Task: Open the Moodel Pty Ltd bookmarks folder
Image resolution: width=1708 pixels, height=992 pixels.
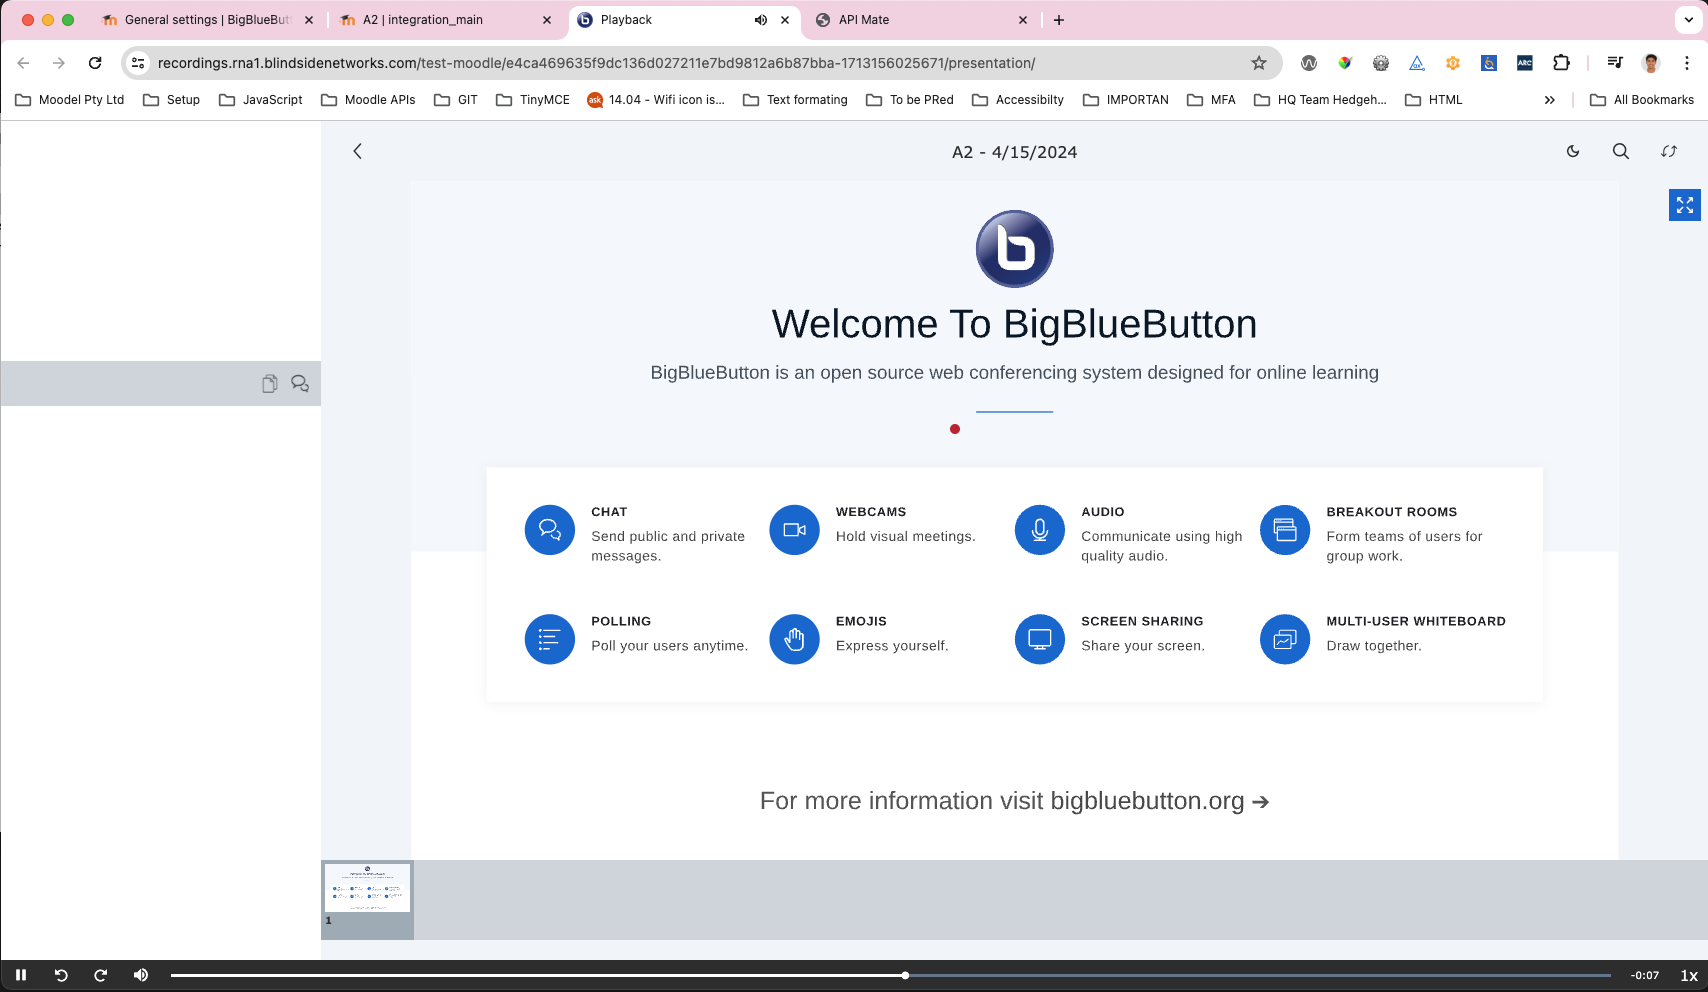Action: [x=70, y=100]
